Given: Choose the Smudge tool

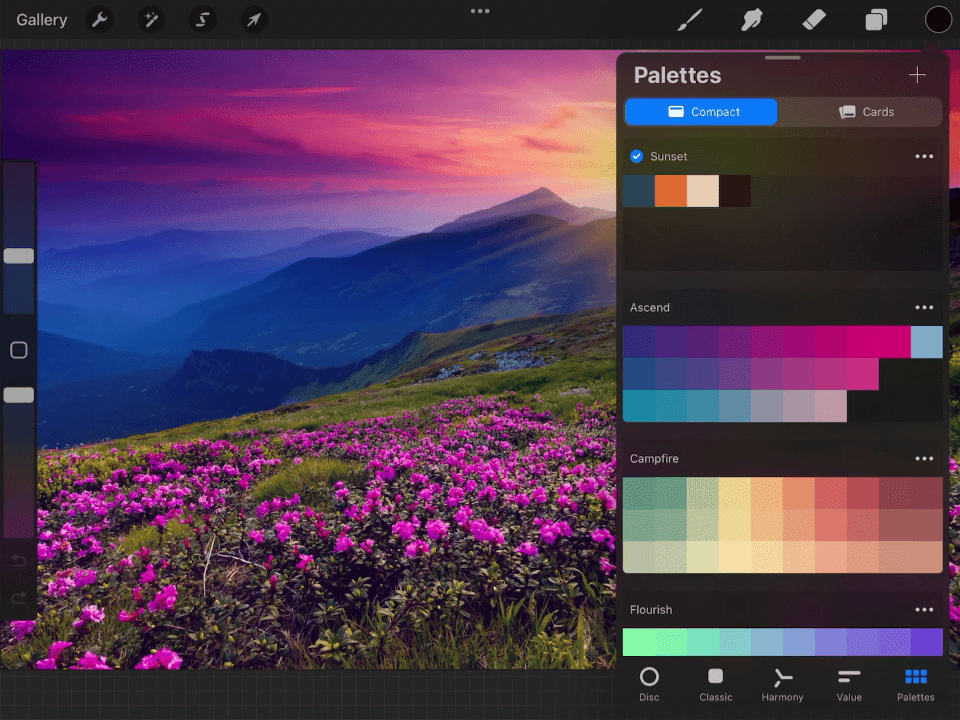Looking at the screenshot, I should pos(752,20).
